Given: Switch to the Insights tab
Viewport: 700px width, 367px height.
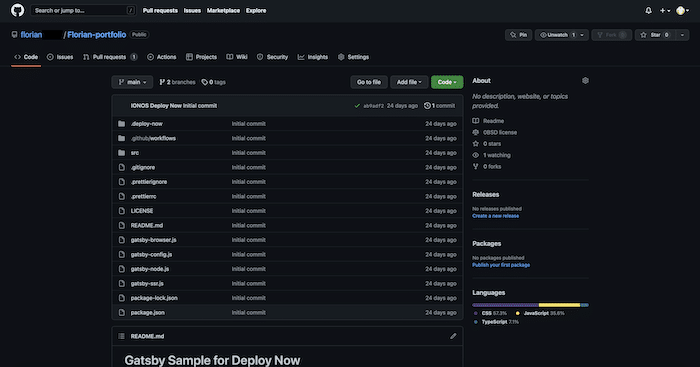Looking at the screenshot, I should pos(312,57).
